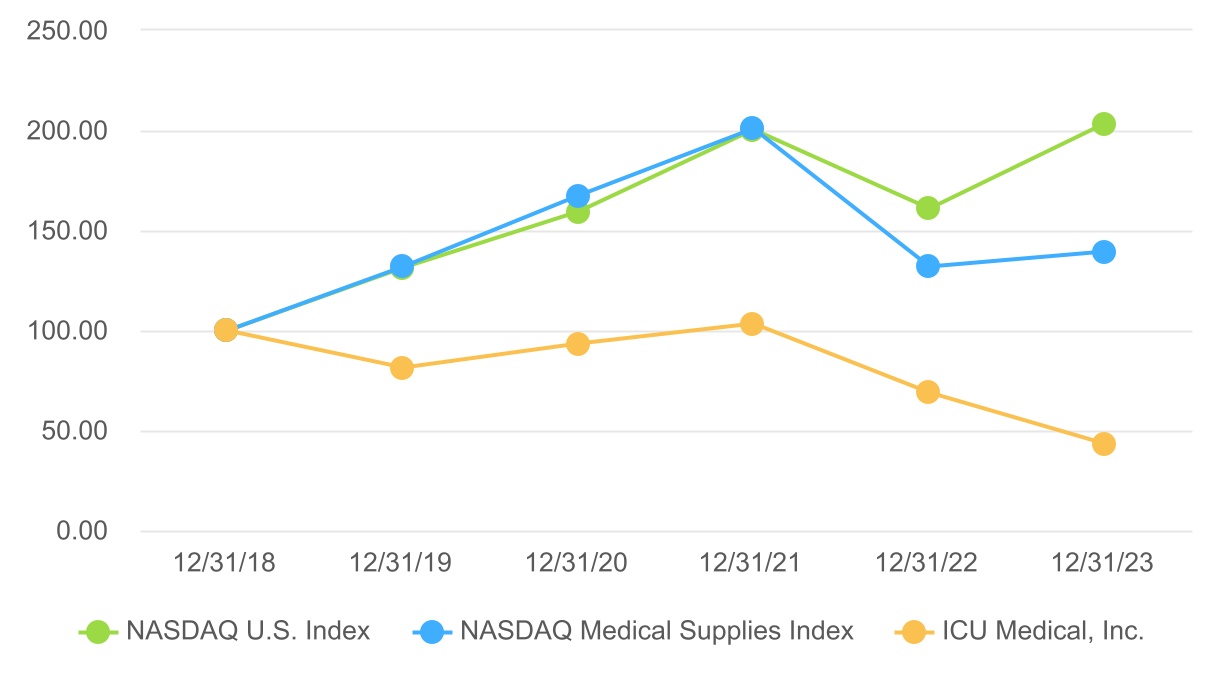1222x686 pixels.
Task: Select the orange data point at 12/31/23
Action: pos(1104,444)
